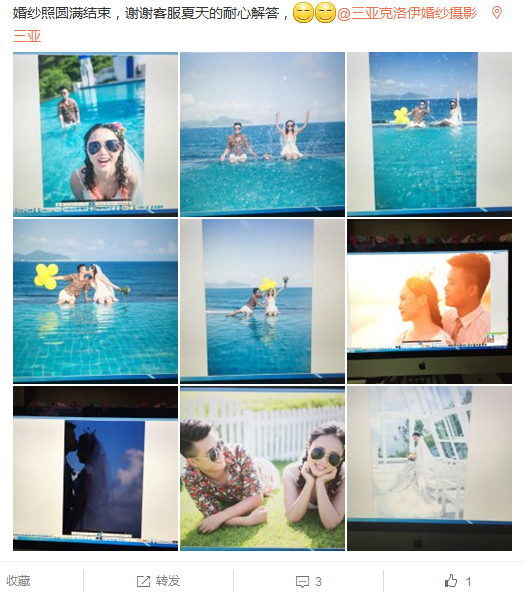Open photo of groom leaning toward bride in pool
This screenshot has width=525, height=593.
point(262,301)
